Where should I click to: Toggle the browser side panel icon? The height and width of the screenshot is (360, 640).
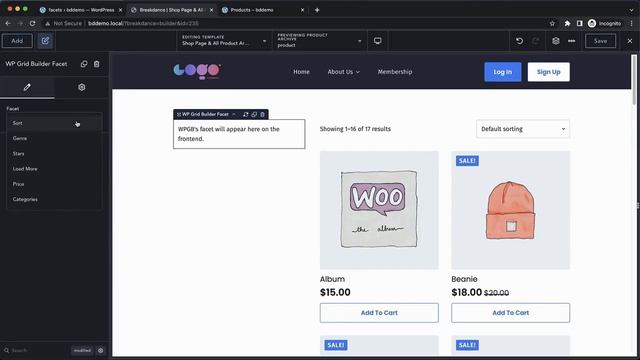point(580,24)
